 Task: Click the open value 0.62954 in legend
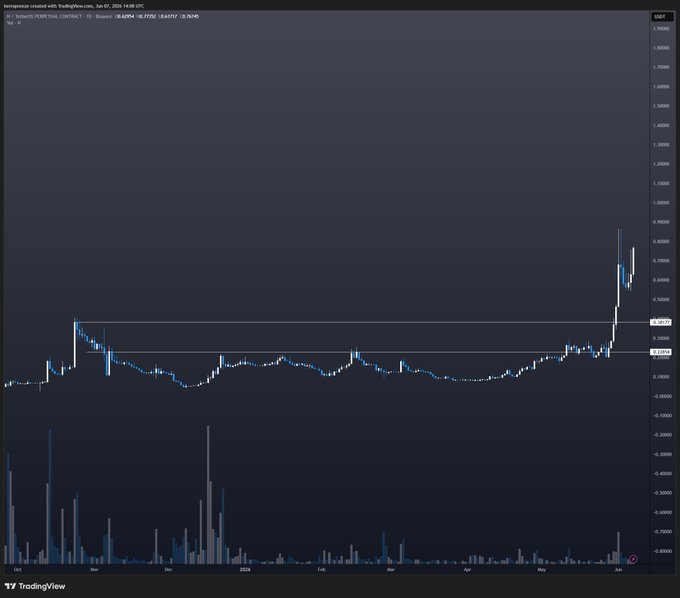[125, 16]
